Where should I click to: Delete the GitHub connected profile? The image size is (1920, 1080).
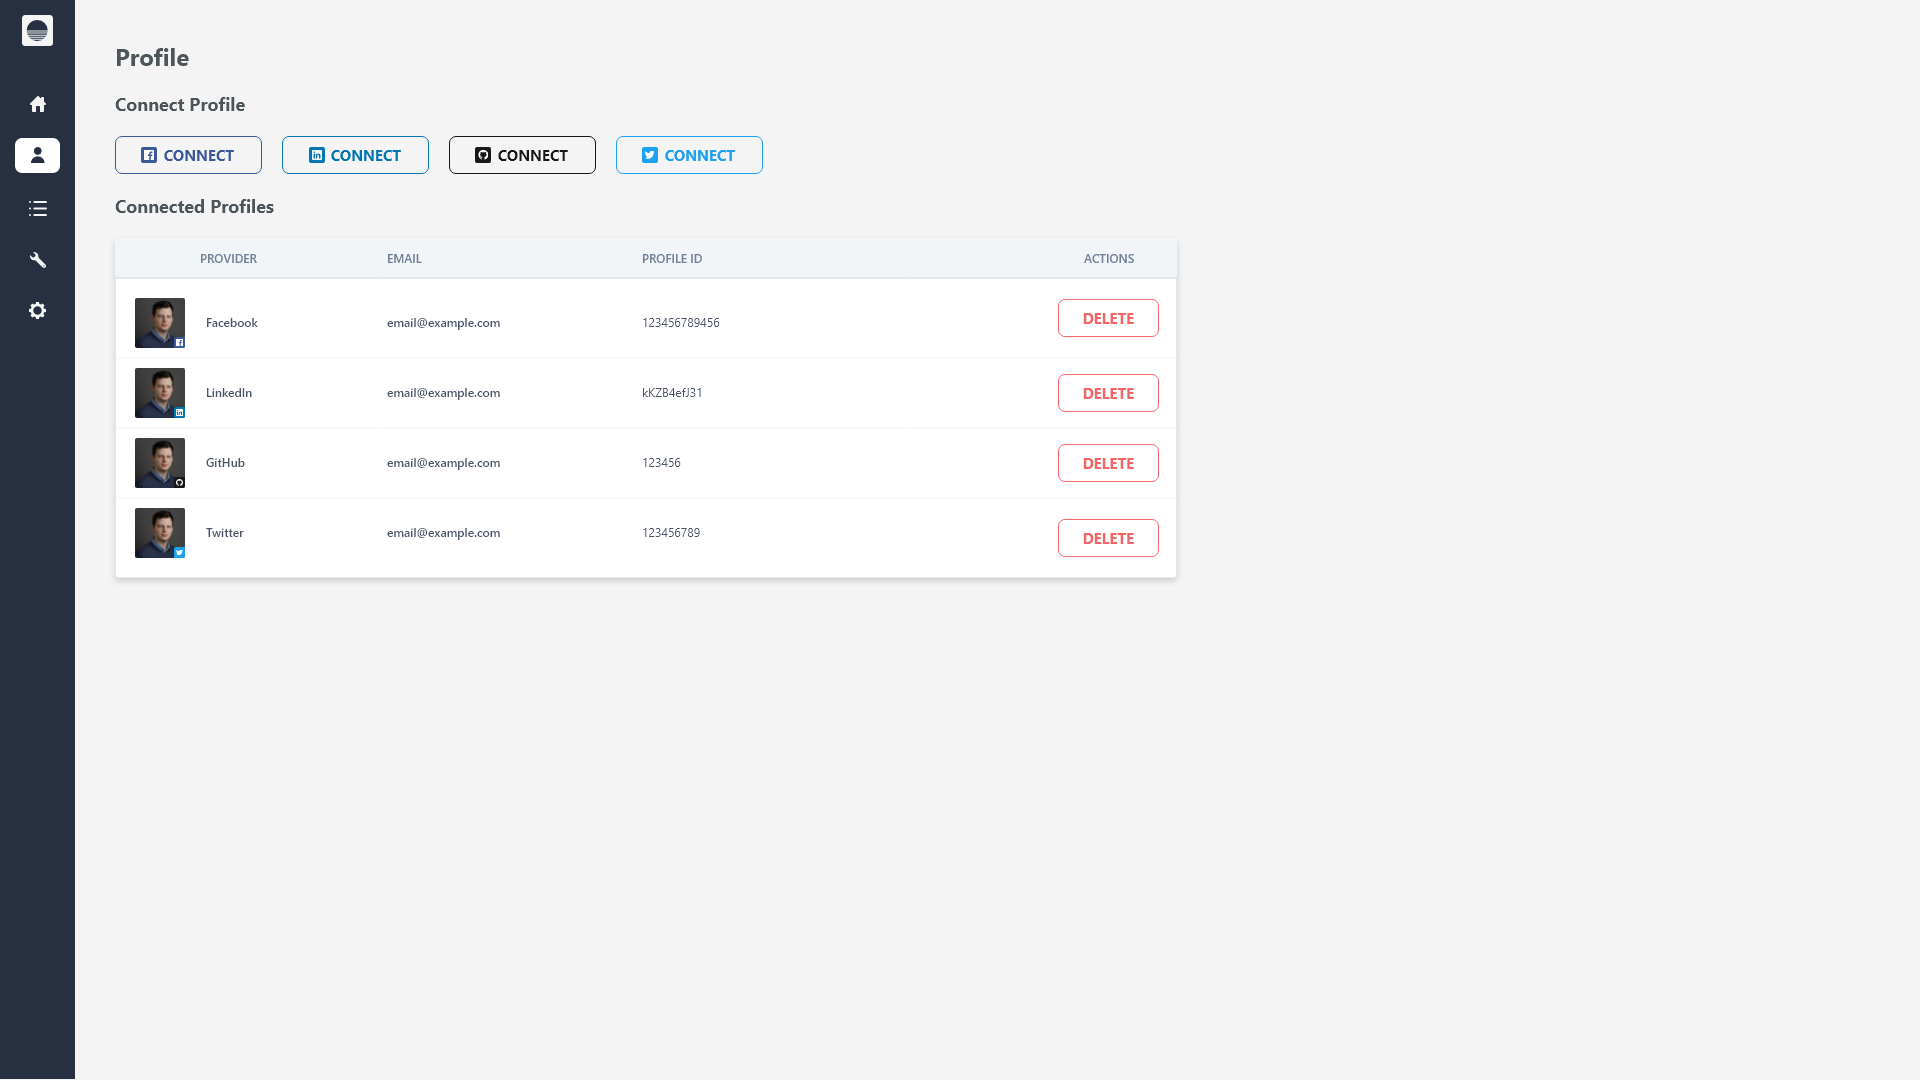(x=1108, y=463)
